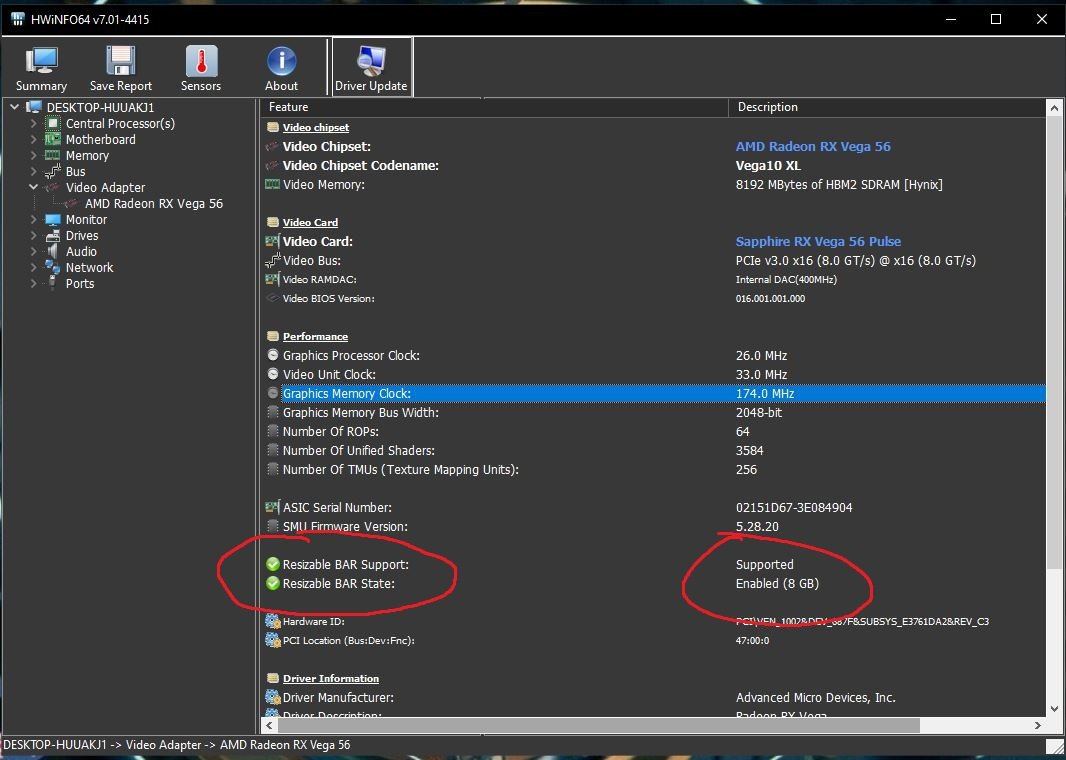Image resolution: width=1066 pixels, height=760 pixels.
Task: Click the status bar path text
Action: coord(177,745)
